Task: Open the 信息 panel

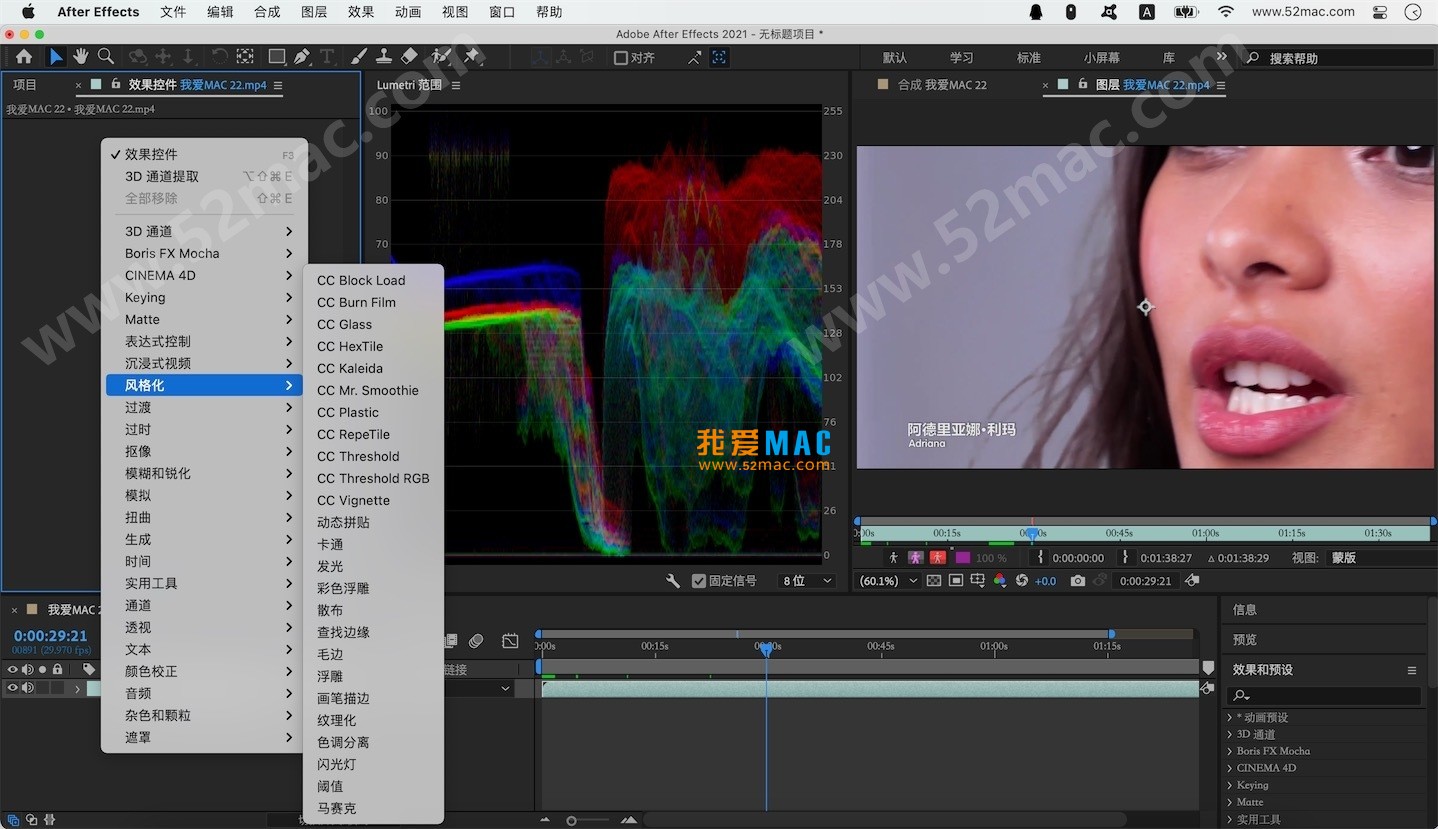Action: click(1245, 609)
